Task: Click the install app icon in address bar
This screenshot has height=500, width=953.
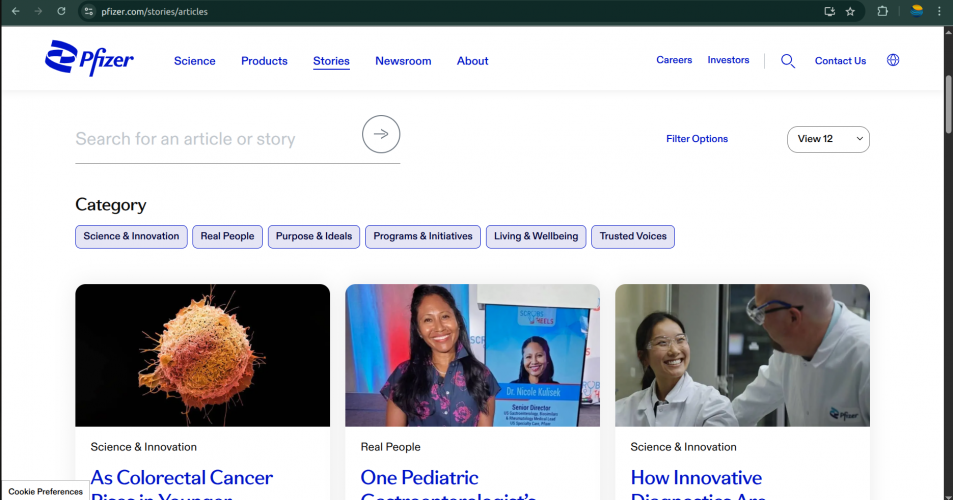Action: 829,12
